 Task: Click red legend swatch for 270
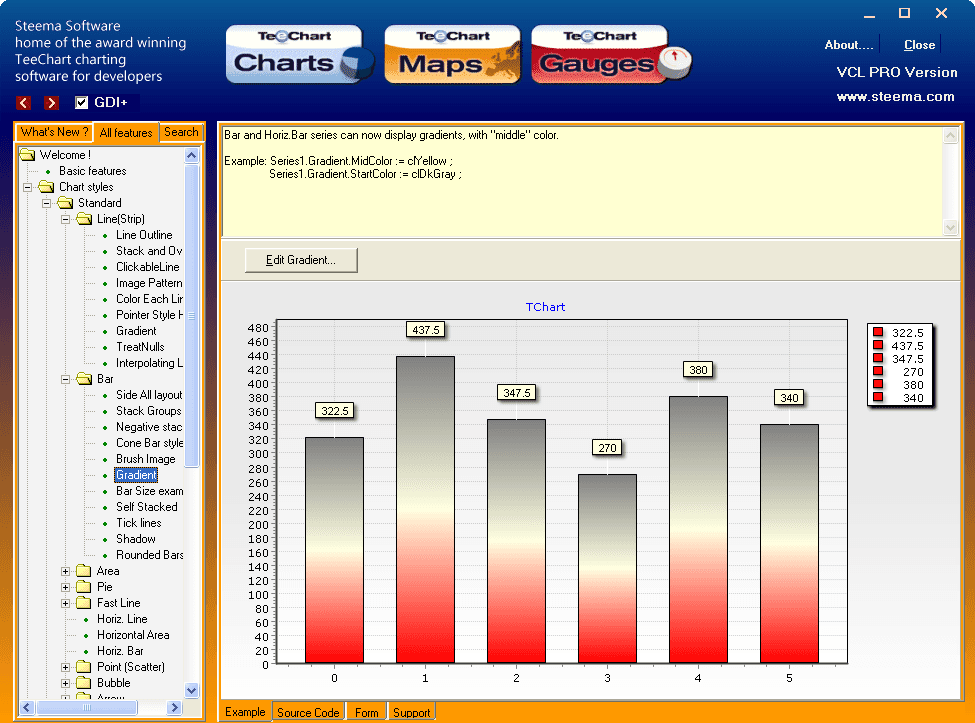878,371
